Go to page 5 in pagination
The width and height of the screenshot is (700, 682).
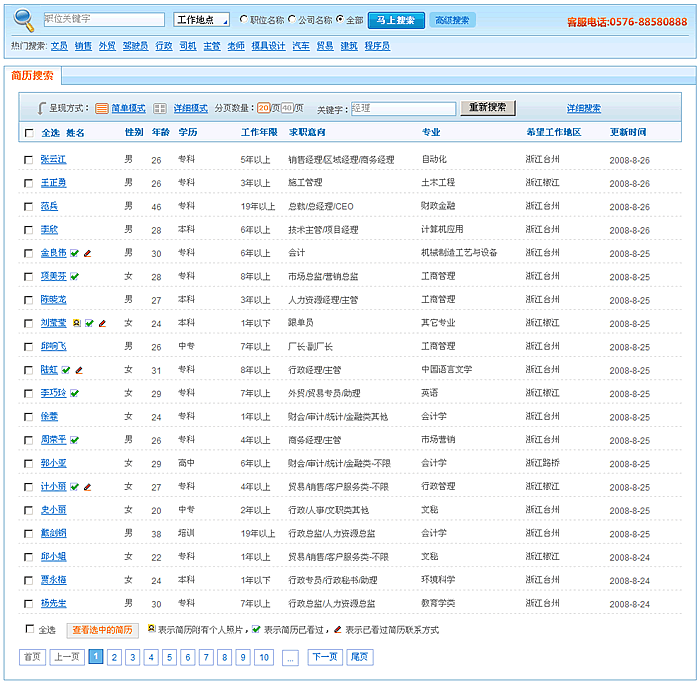[x=168, y=657]
